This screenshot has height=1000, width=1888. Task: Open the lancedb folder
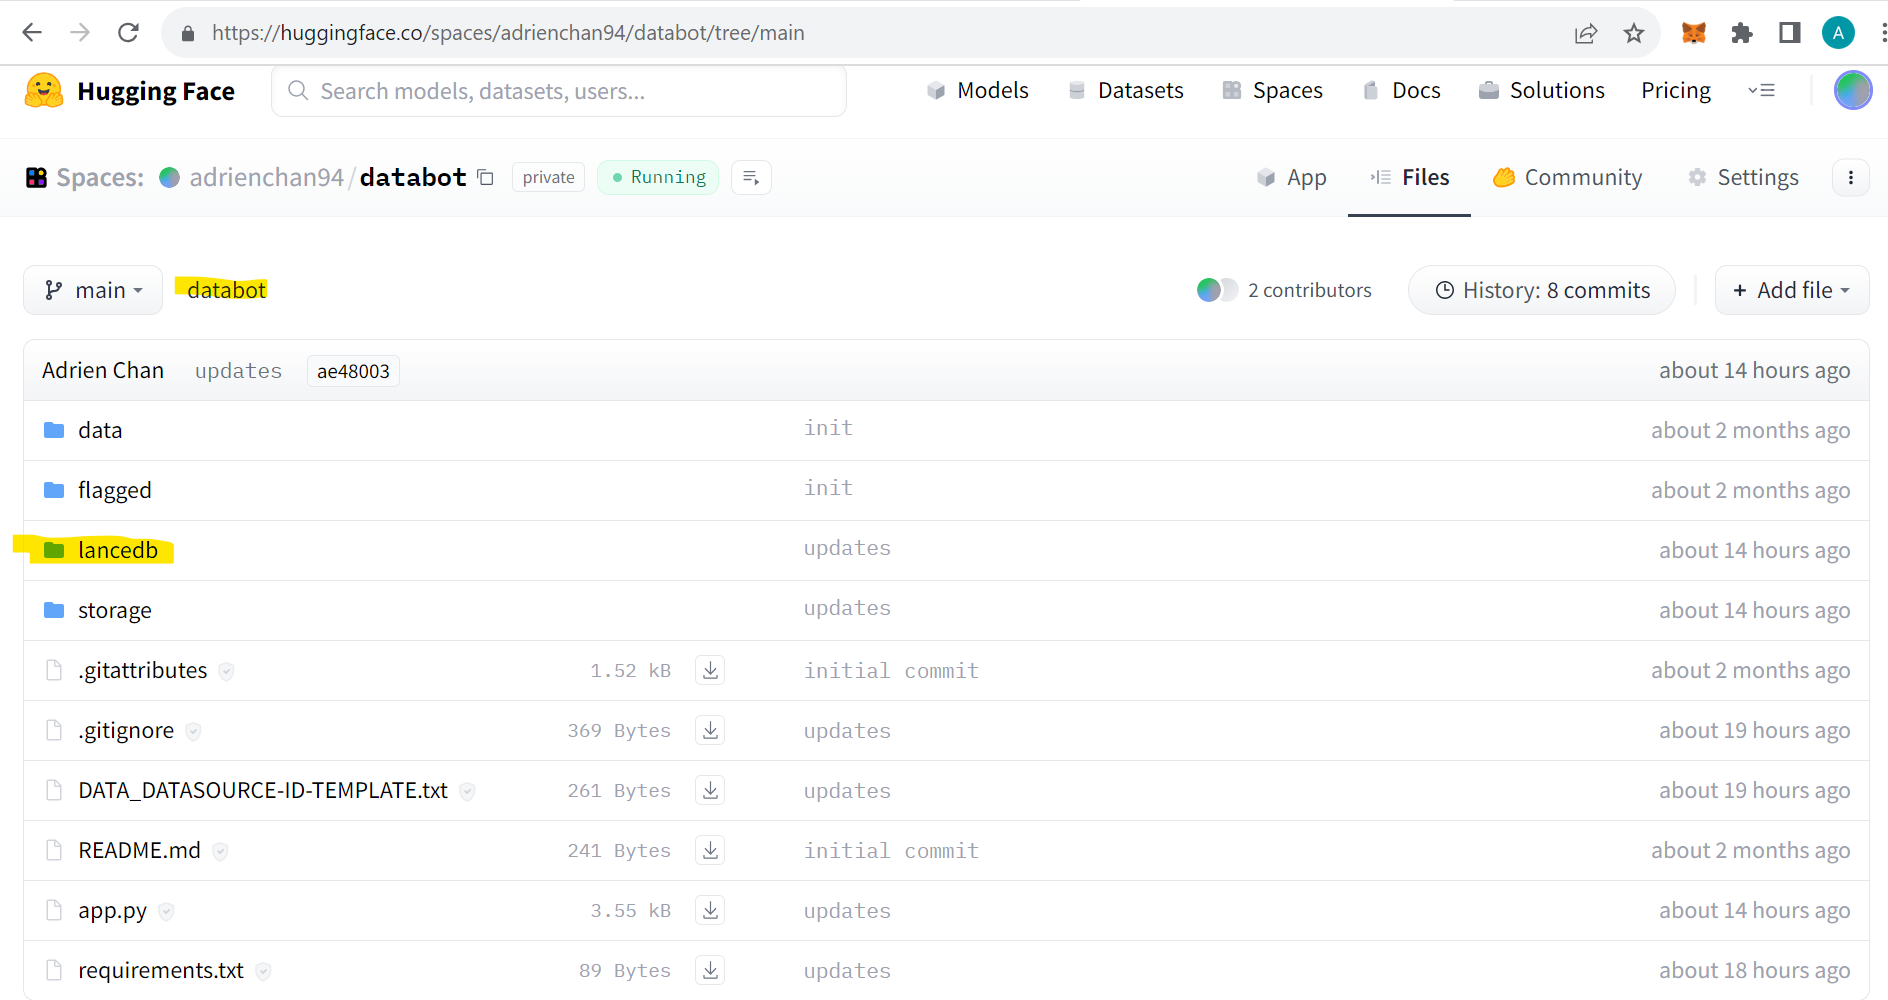pos(118,550)
